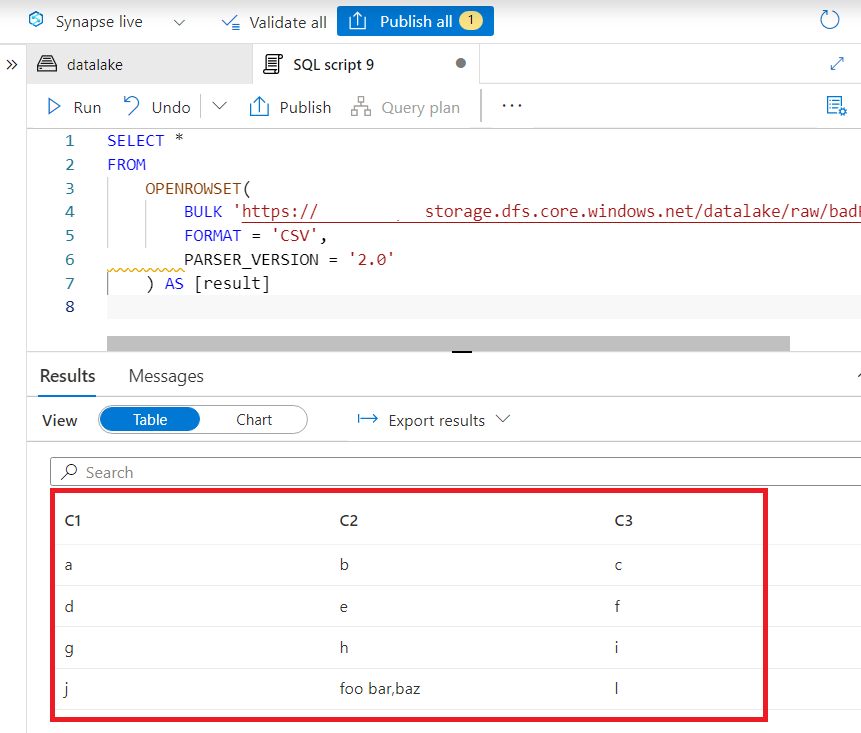Click line number 5 in the gutter

(x=69, y=236)
